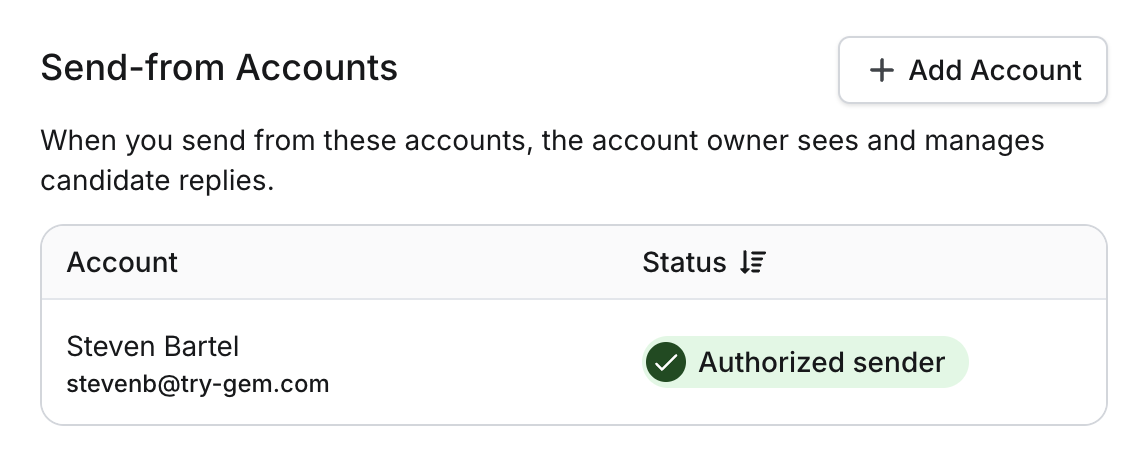The width and height of the screenshot is (1140, 470).
Task: Toggle the Status column sort icon
Action: coord(753,262)
